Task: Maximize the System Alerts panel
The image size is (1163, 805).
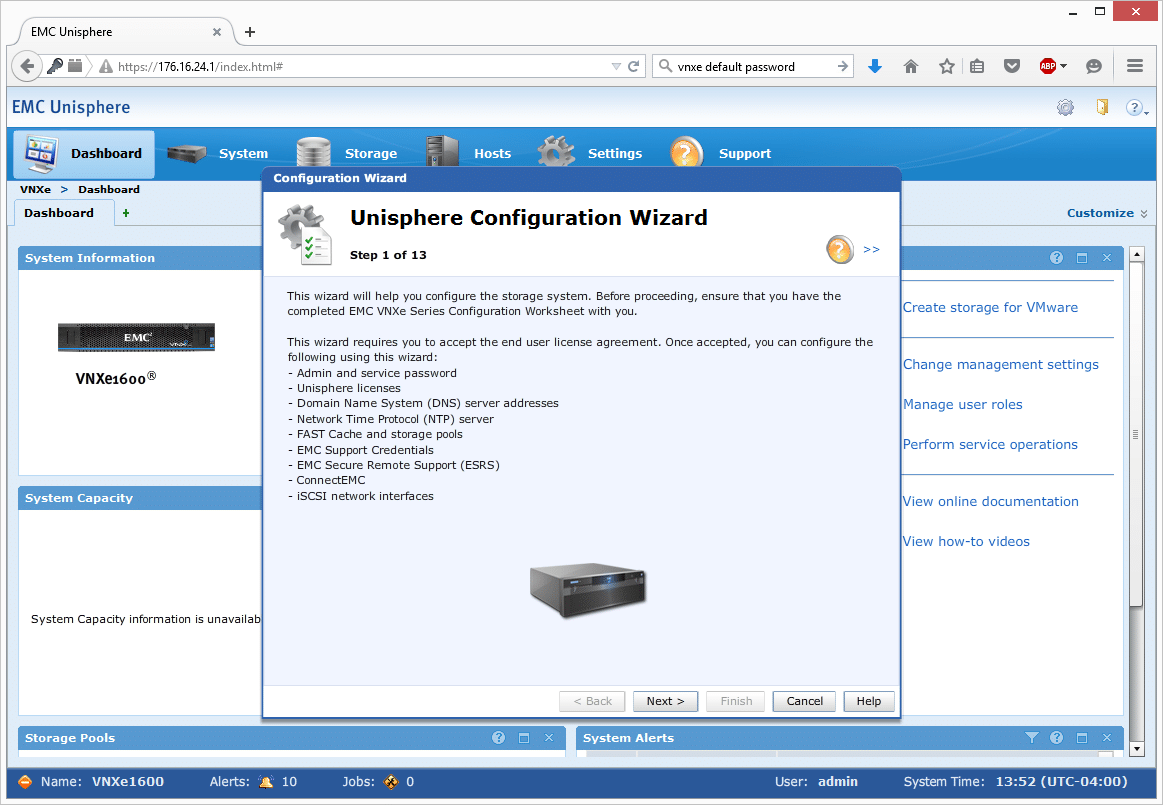Action: click(1081, 737)
